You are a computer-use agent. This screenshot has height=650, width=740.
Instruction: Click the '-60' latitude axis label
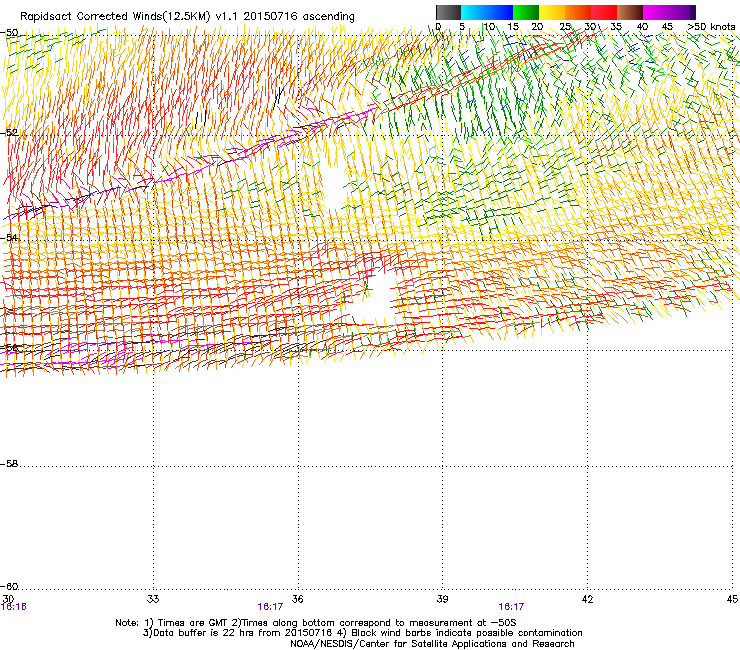(9, 587)
